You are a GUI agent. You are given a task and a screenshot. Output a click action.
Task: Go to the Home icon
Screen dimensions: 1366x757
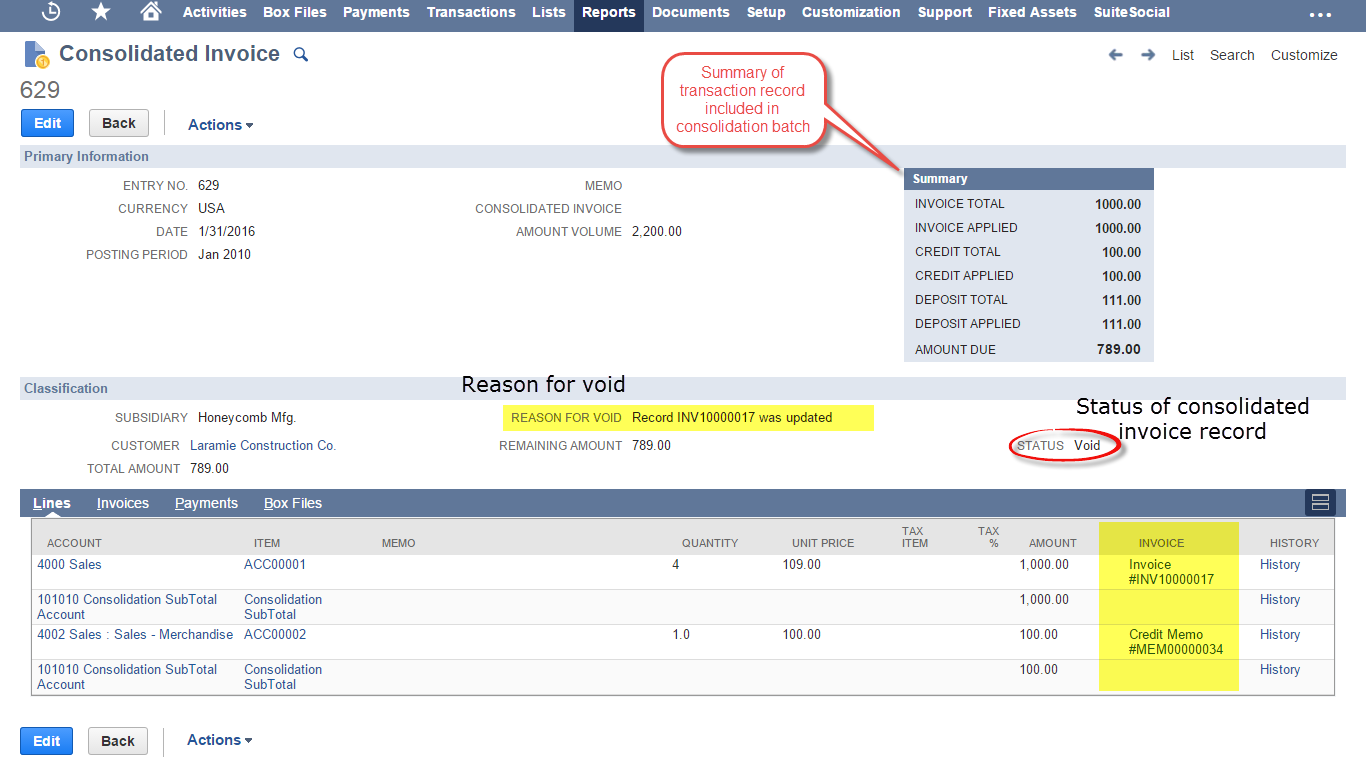tap(151, 12)
